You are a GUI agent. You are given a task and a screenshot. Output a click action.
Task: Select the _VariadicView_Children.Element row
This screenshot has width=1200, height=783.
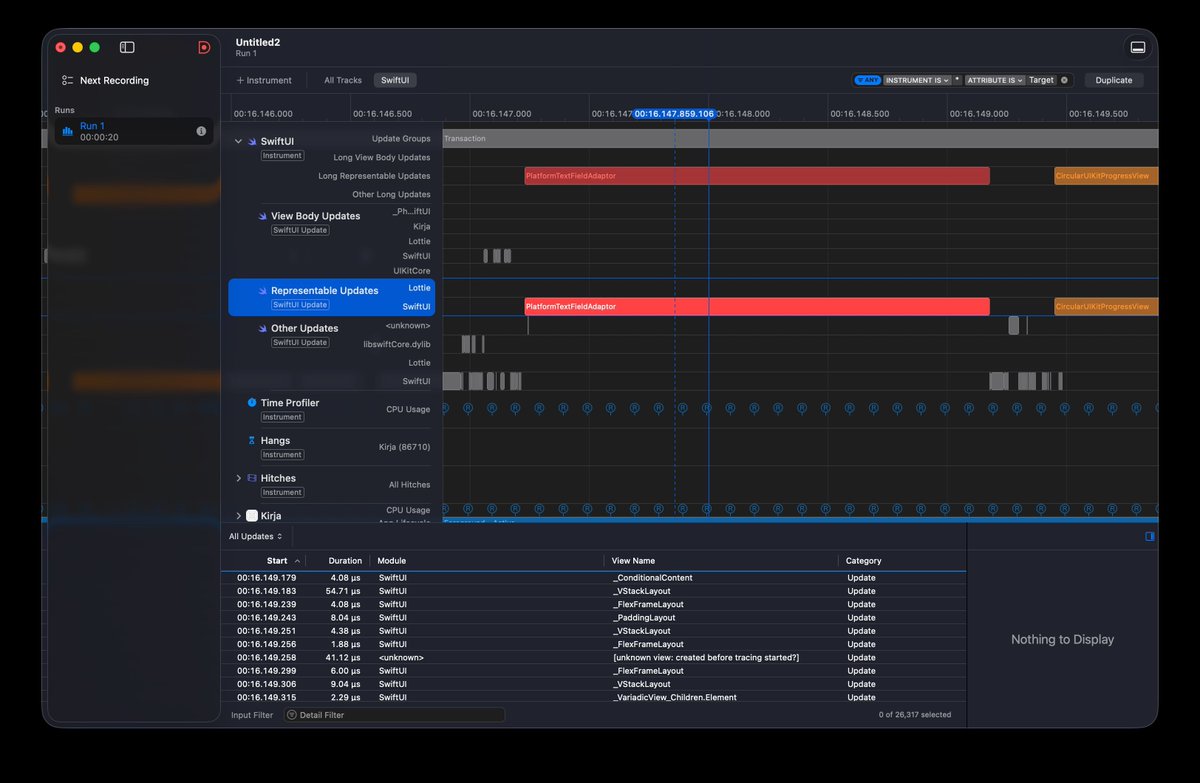(594, 697)
